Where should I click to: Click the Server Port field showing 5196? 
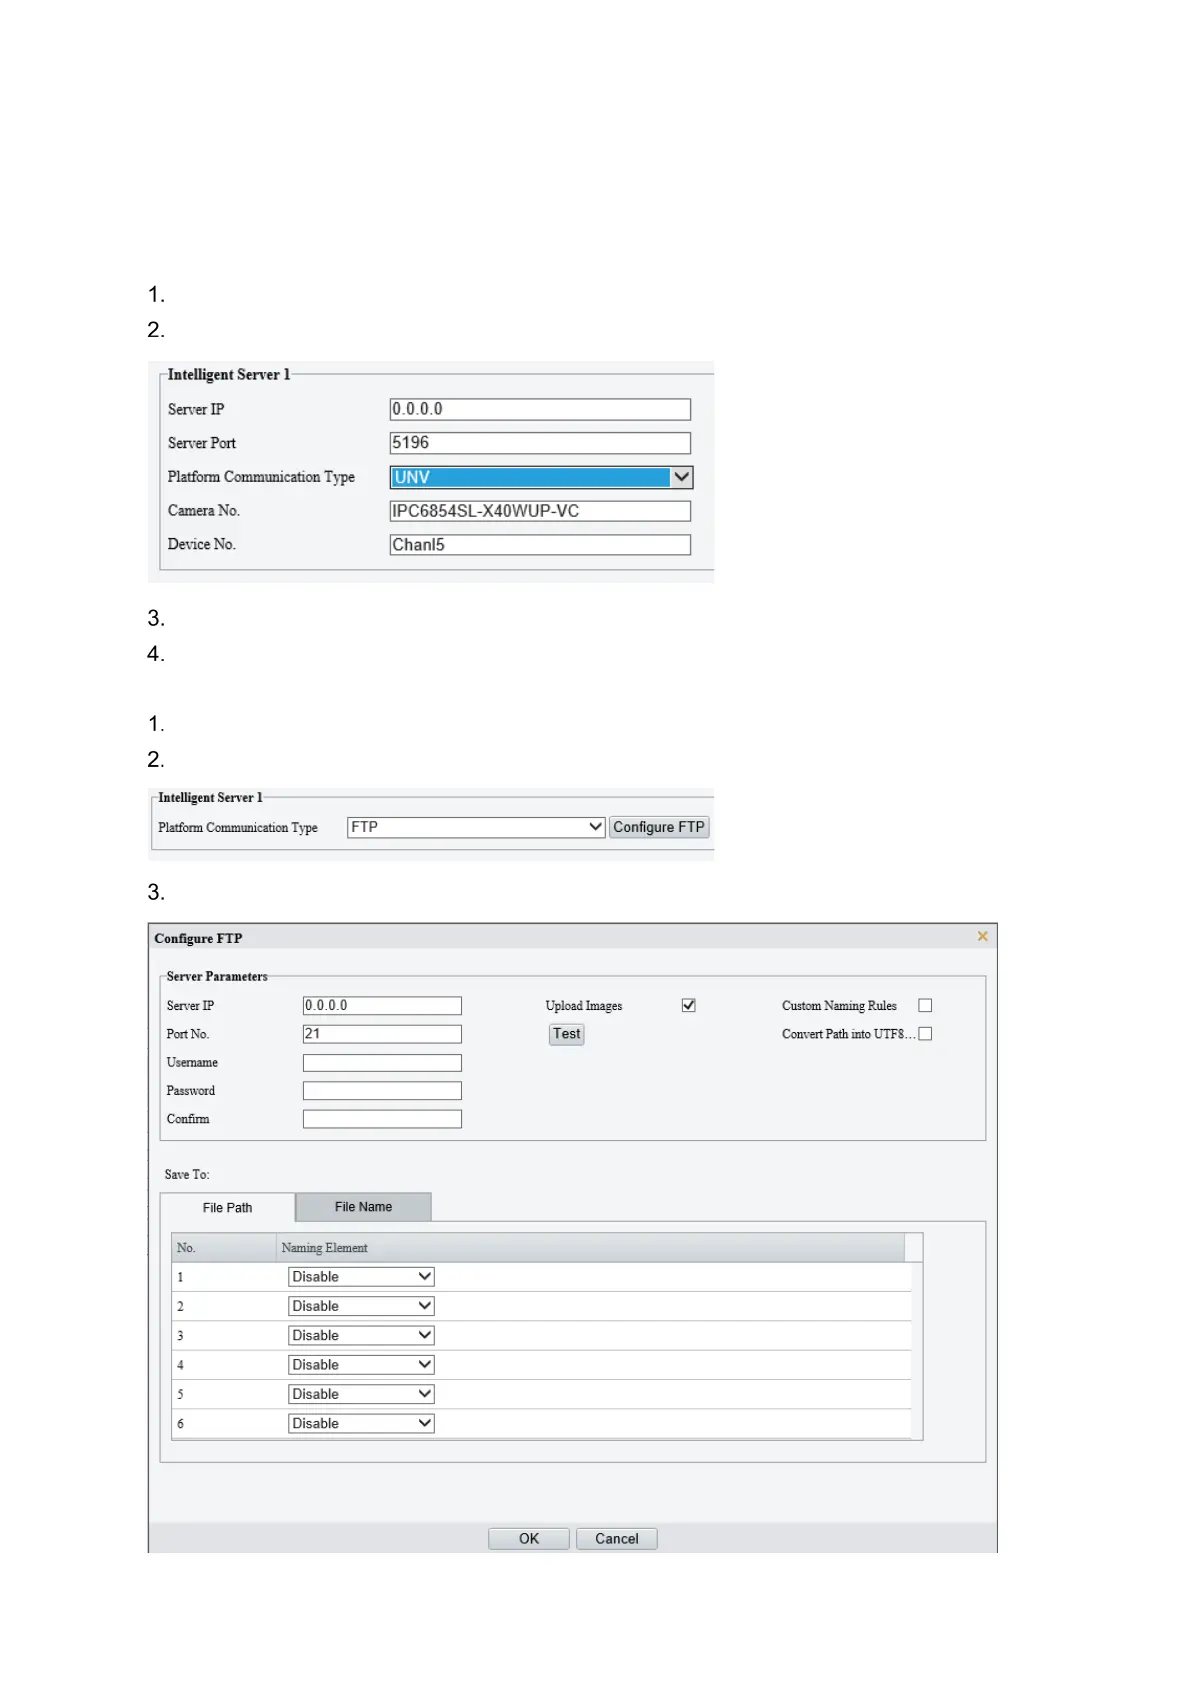(540, 443)
